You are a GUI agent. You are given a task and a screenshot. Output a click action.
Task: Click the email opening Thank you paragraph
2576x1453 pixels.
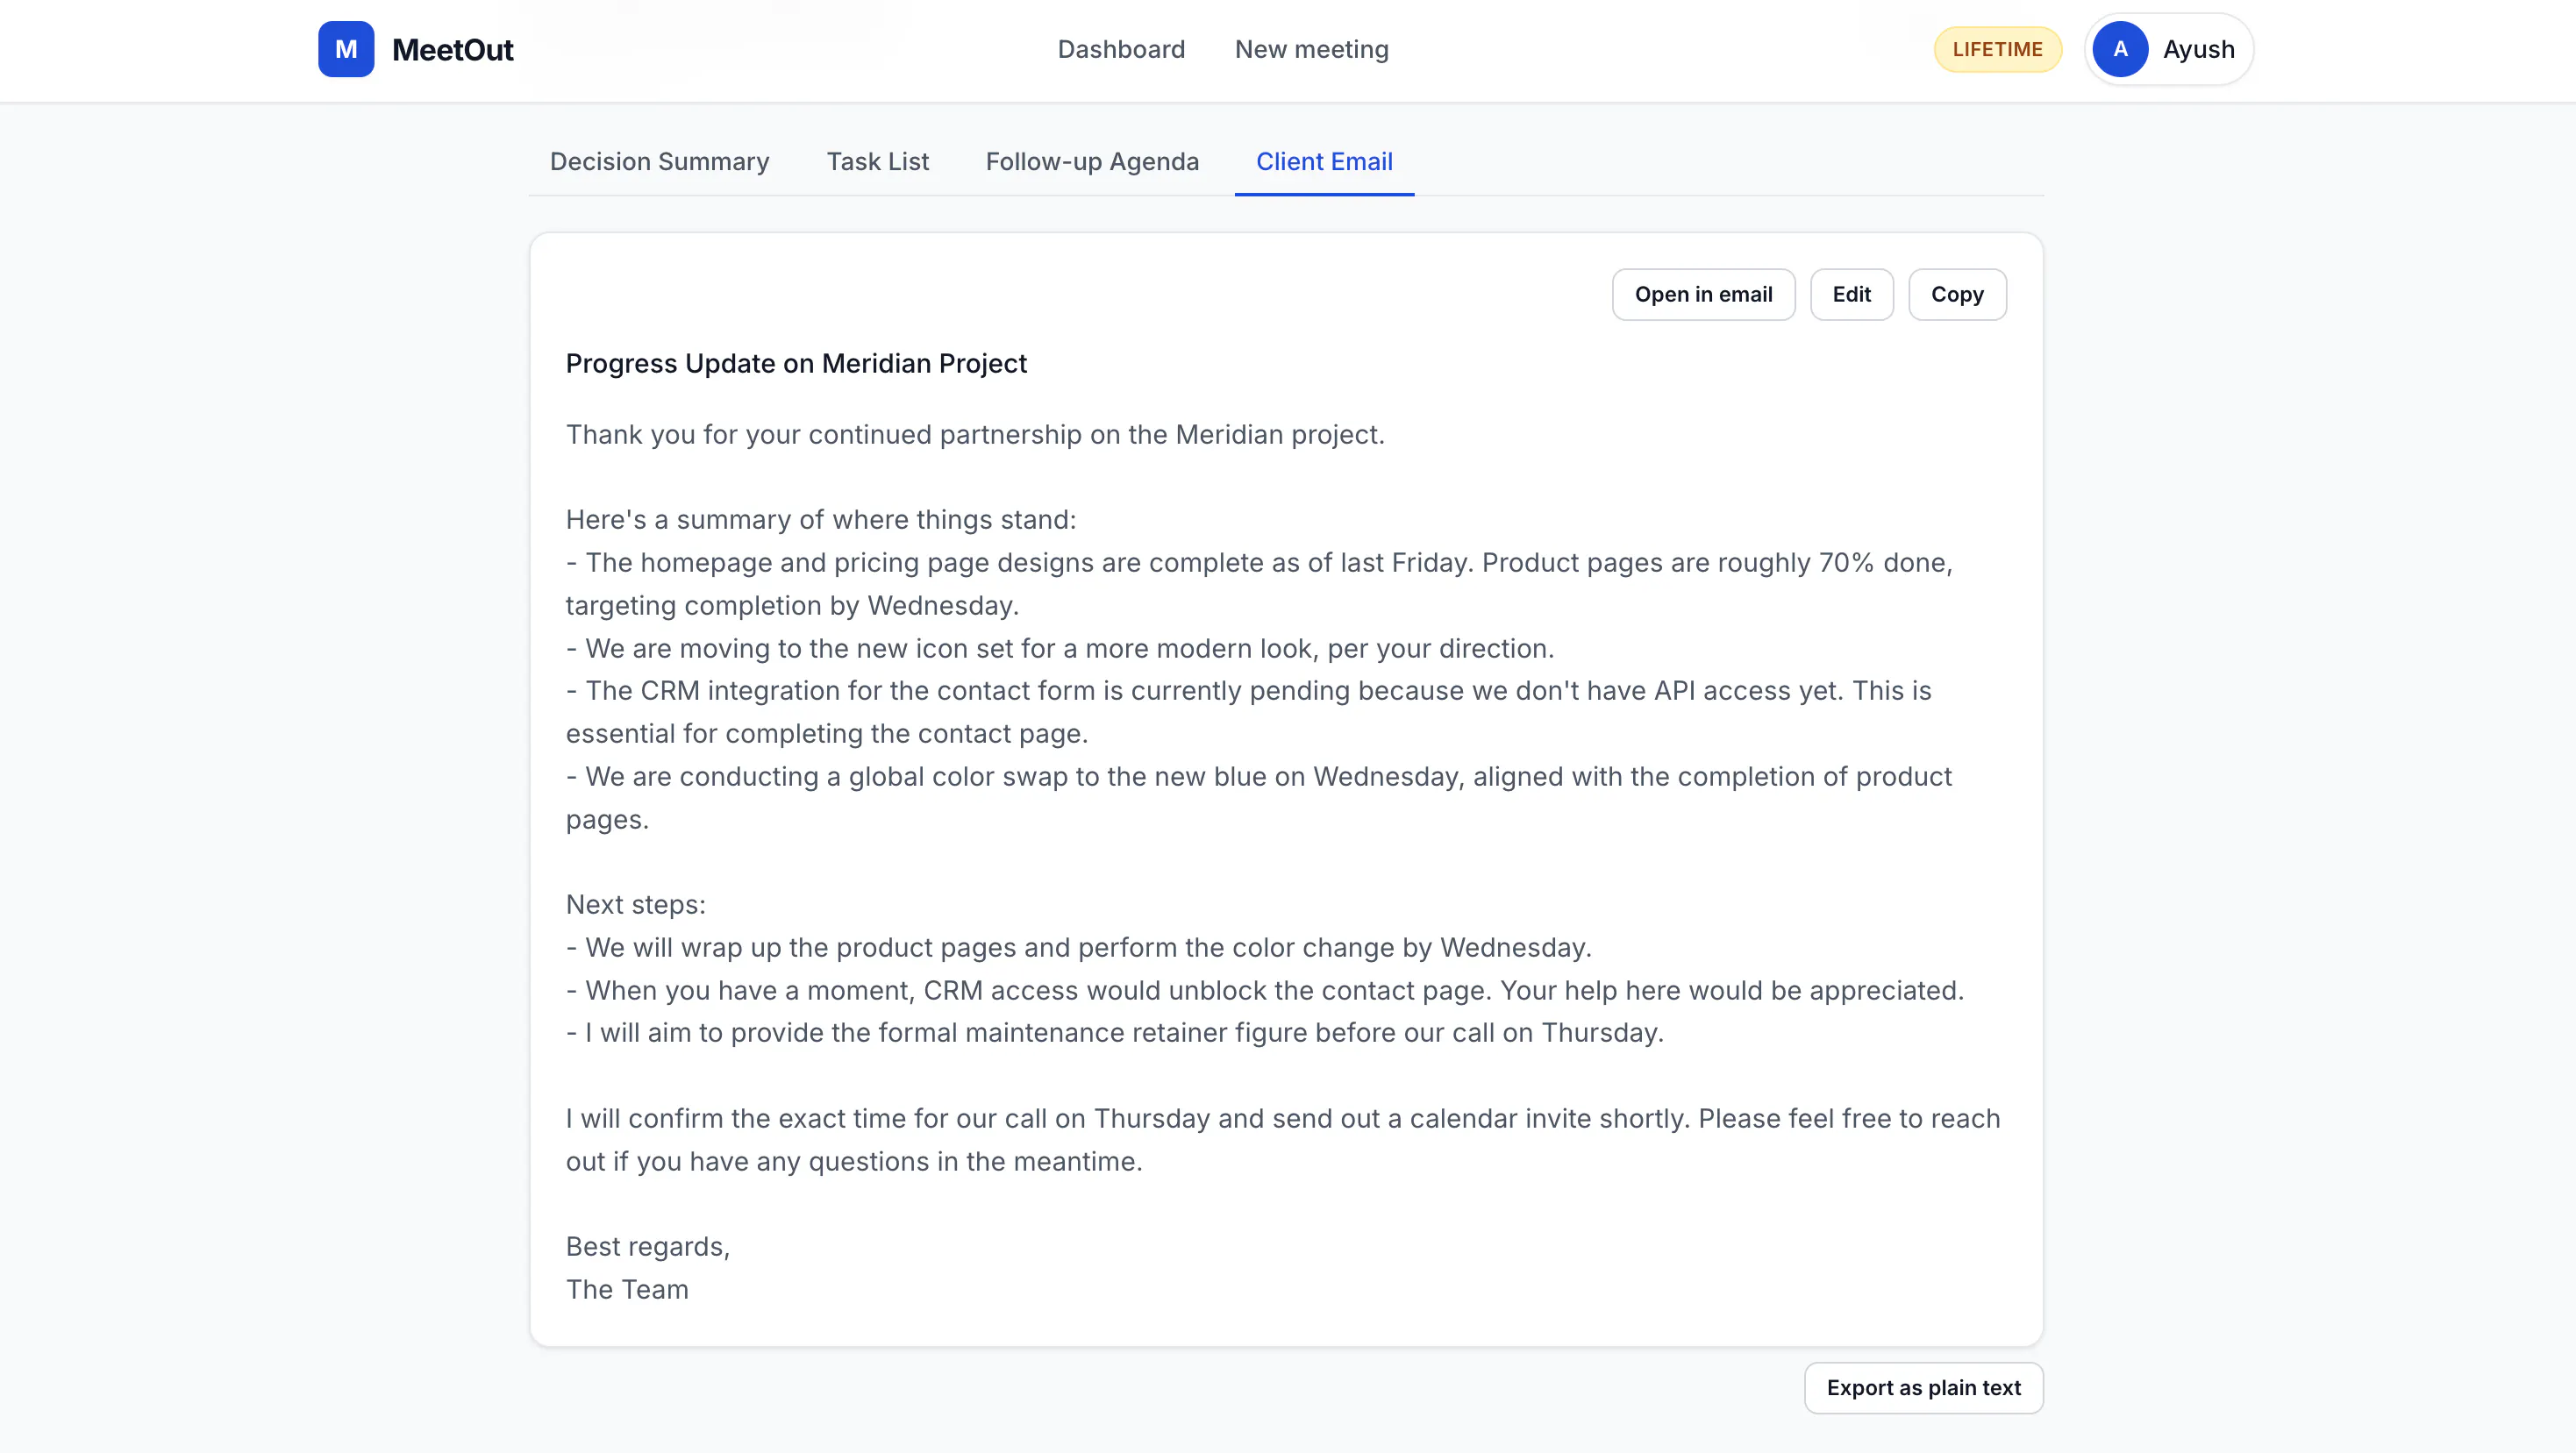[975, 435]
